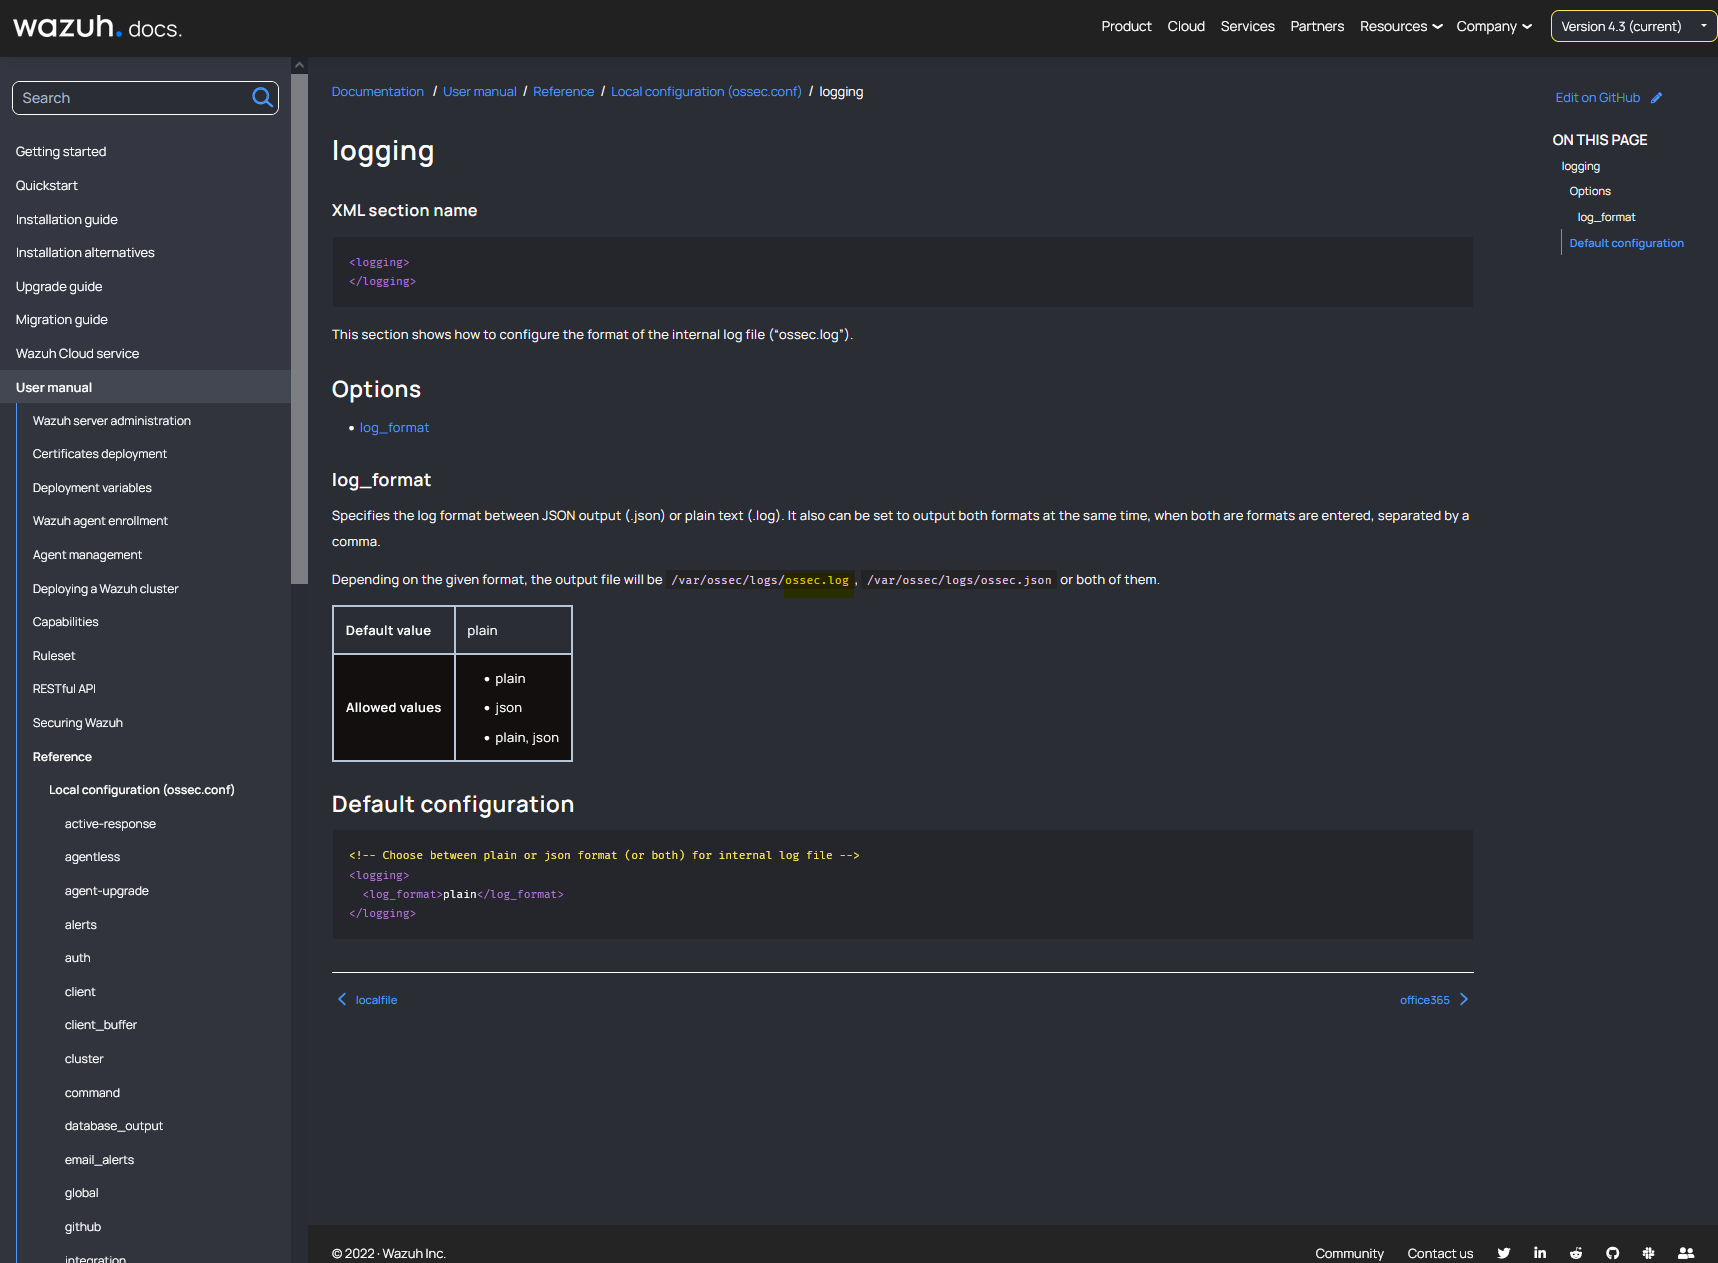
Task: Click the Wazuh docs logo
Action: (x=96, y=27)
